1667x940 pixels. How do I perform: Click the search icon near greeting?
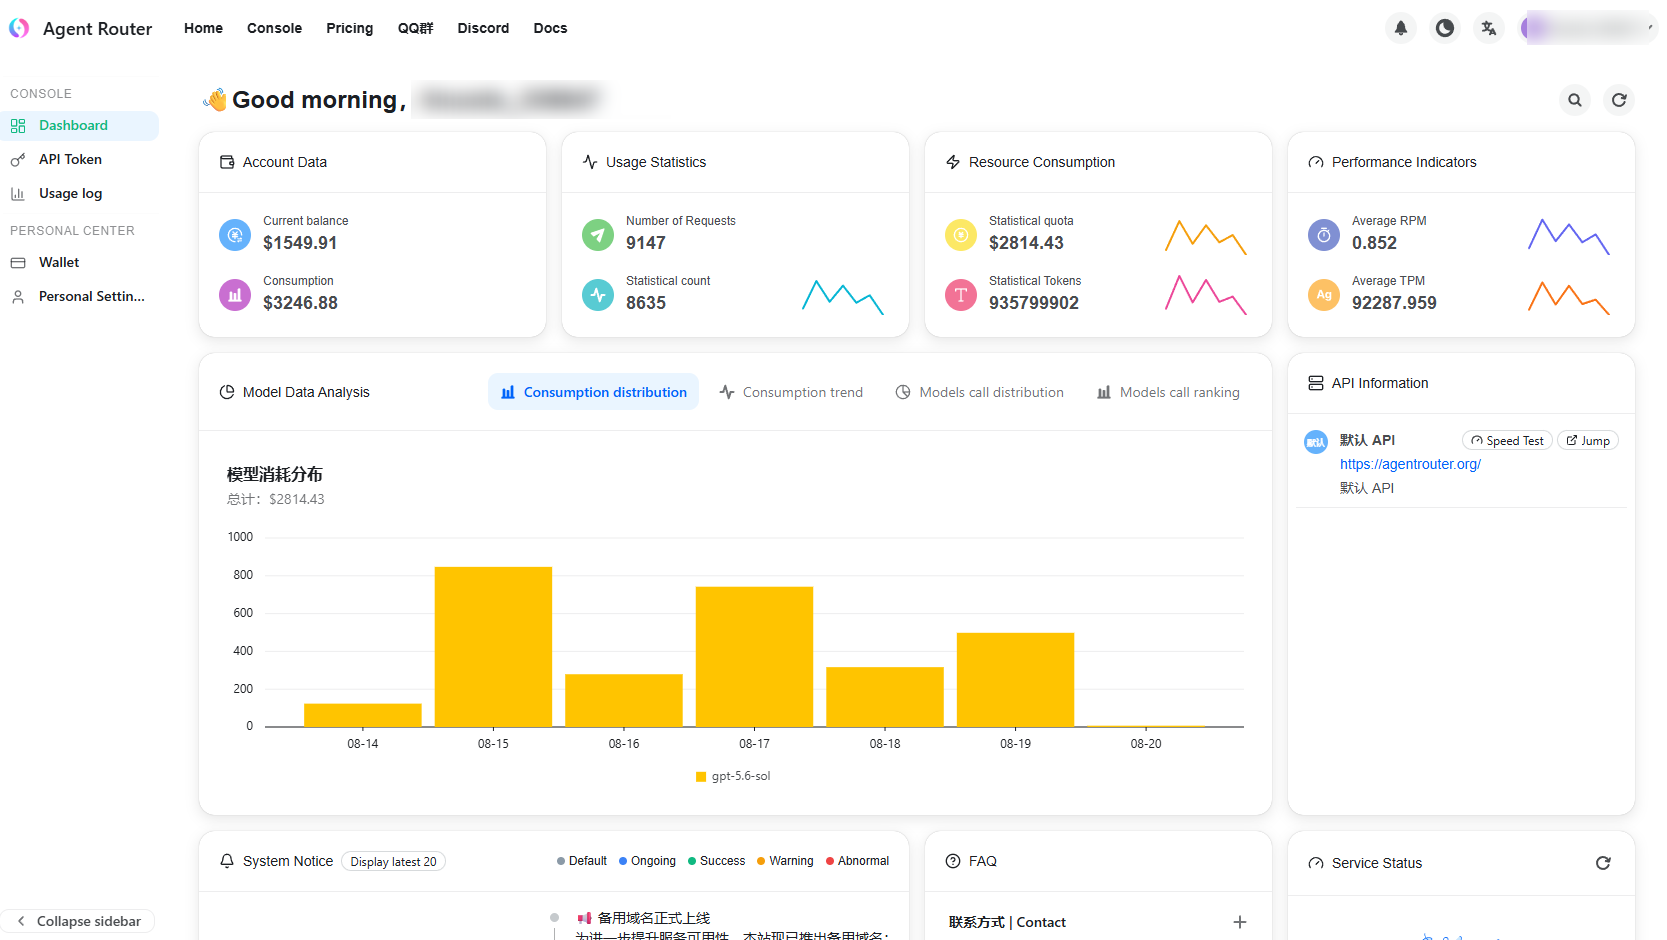click(1575, 100)
